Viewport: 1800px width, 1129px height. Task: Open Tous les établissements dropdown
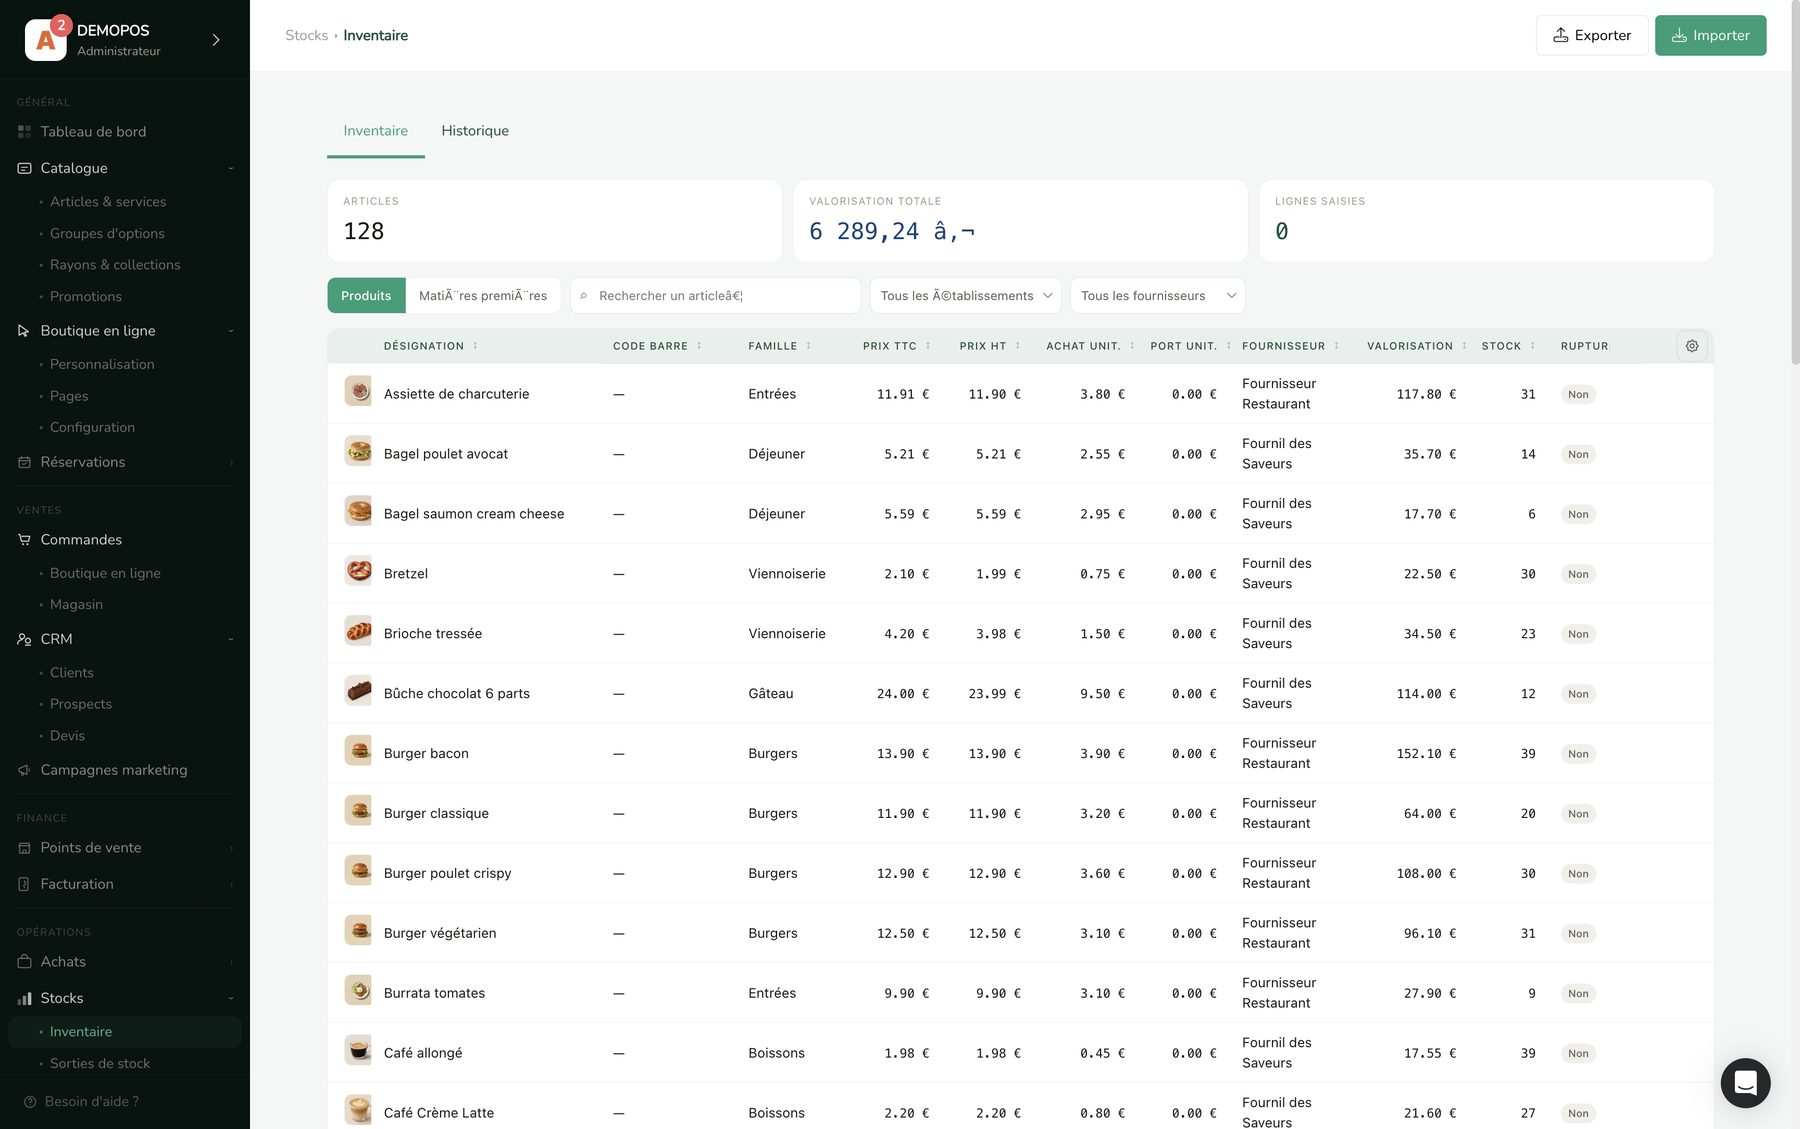[x=966, y=296]
